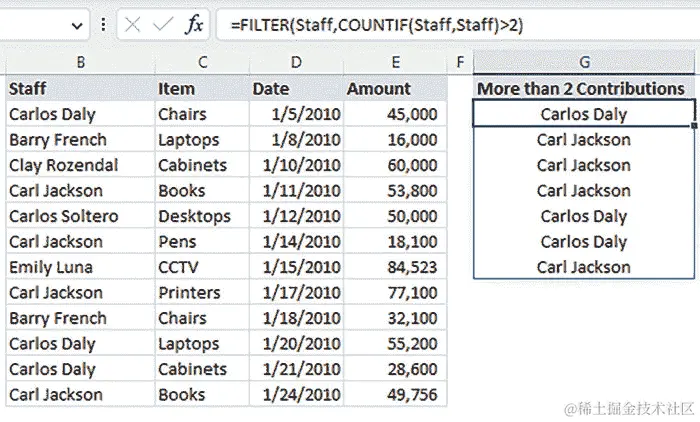Select column B header
This screenshot has height=422, width=700.
[x=80, y=62]
